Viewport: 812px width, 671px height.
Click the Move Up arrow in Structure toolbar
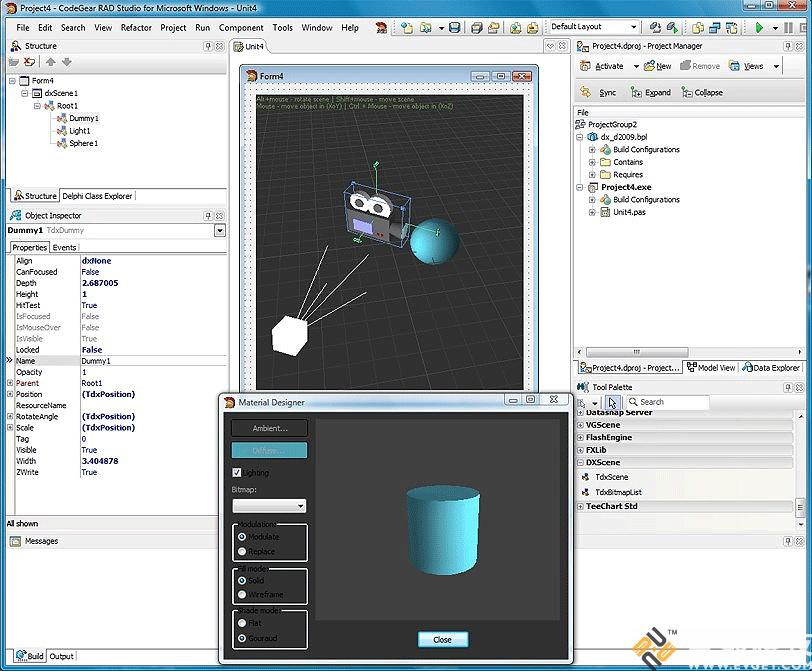click(x=50, y=62)
